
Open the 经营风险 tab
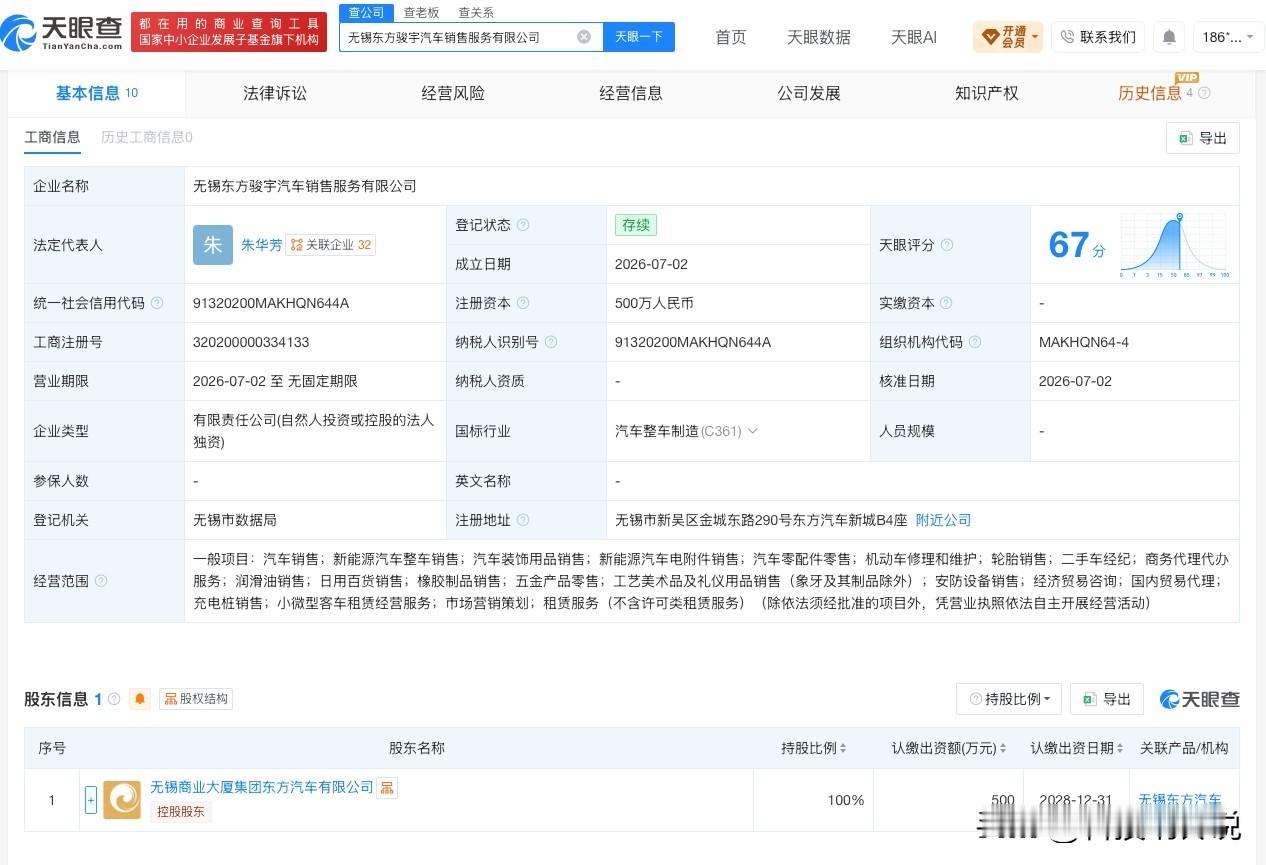click(453, 93)
